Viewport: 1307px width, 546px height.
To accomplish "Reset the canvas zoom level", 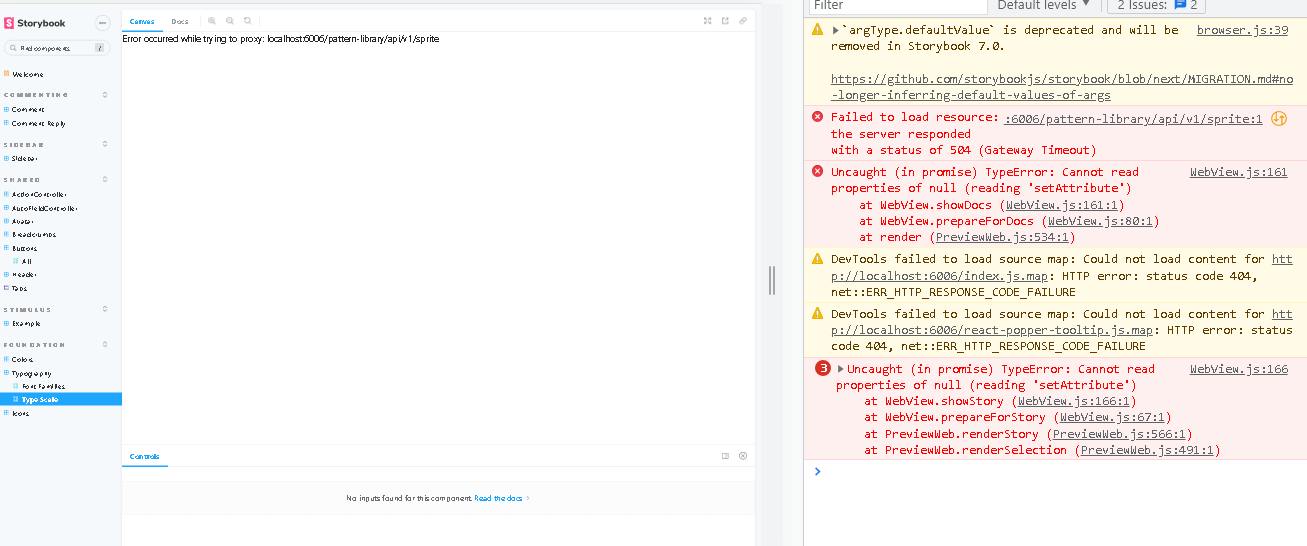I will point(247,20).
